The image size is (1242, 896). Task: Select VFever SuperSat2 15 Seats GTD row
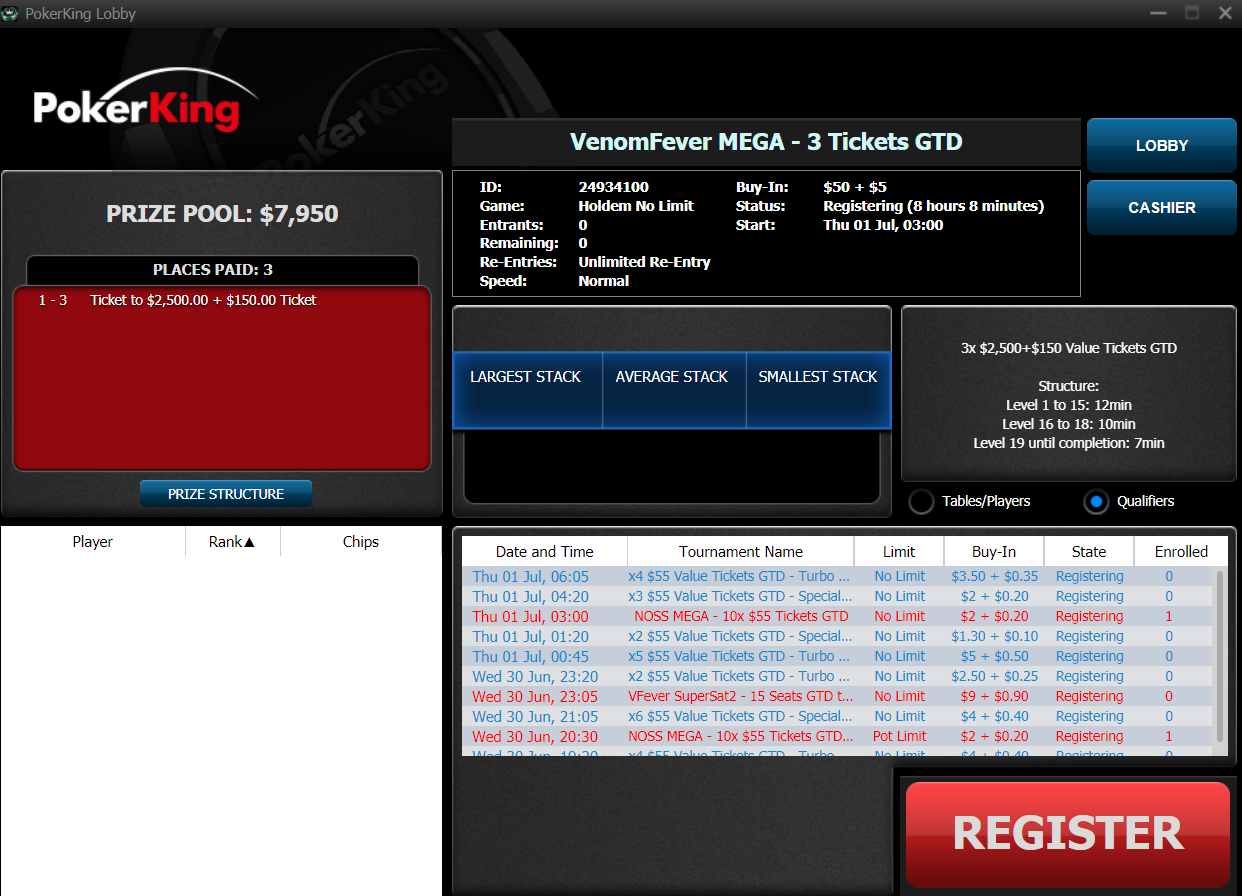tap(740, 697)
